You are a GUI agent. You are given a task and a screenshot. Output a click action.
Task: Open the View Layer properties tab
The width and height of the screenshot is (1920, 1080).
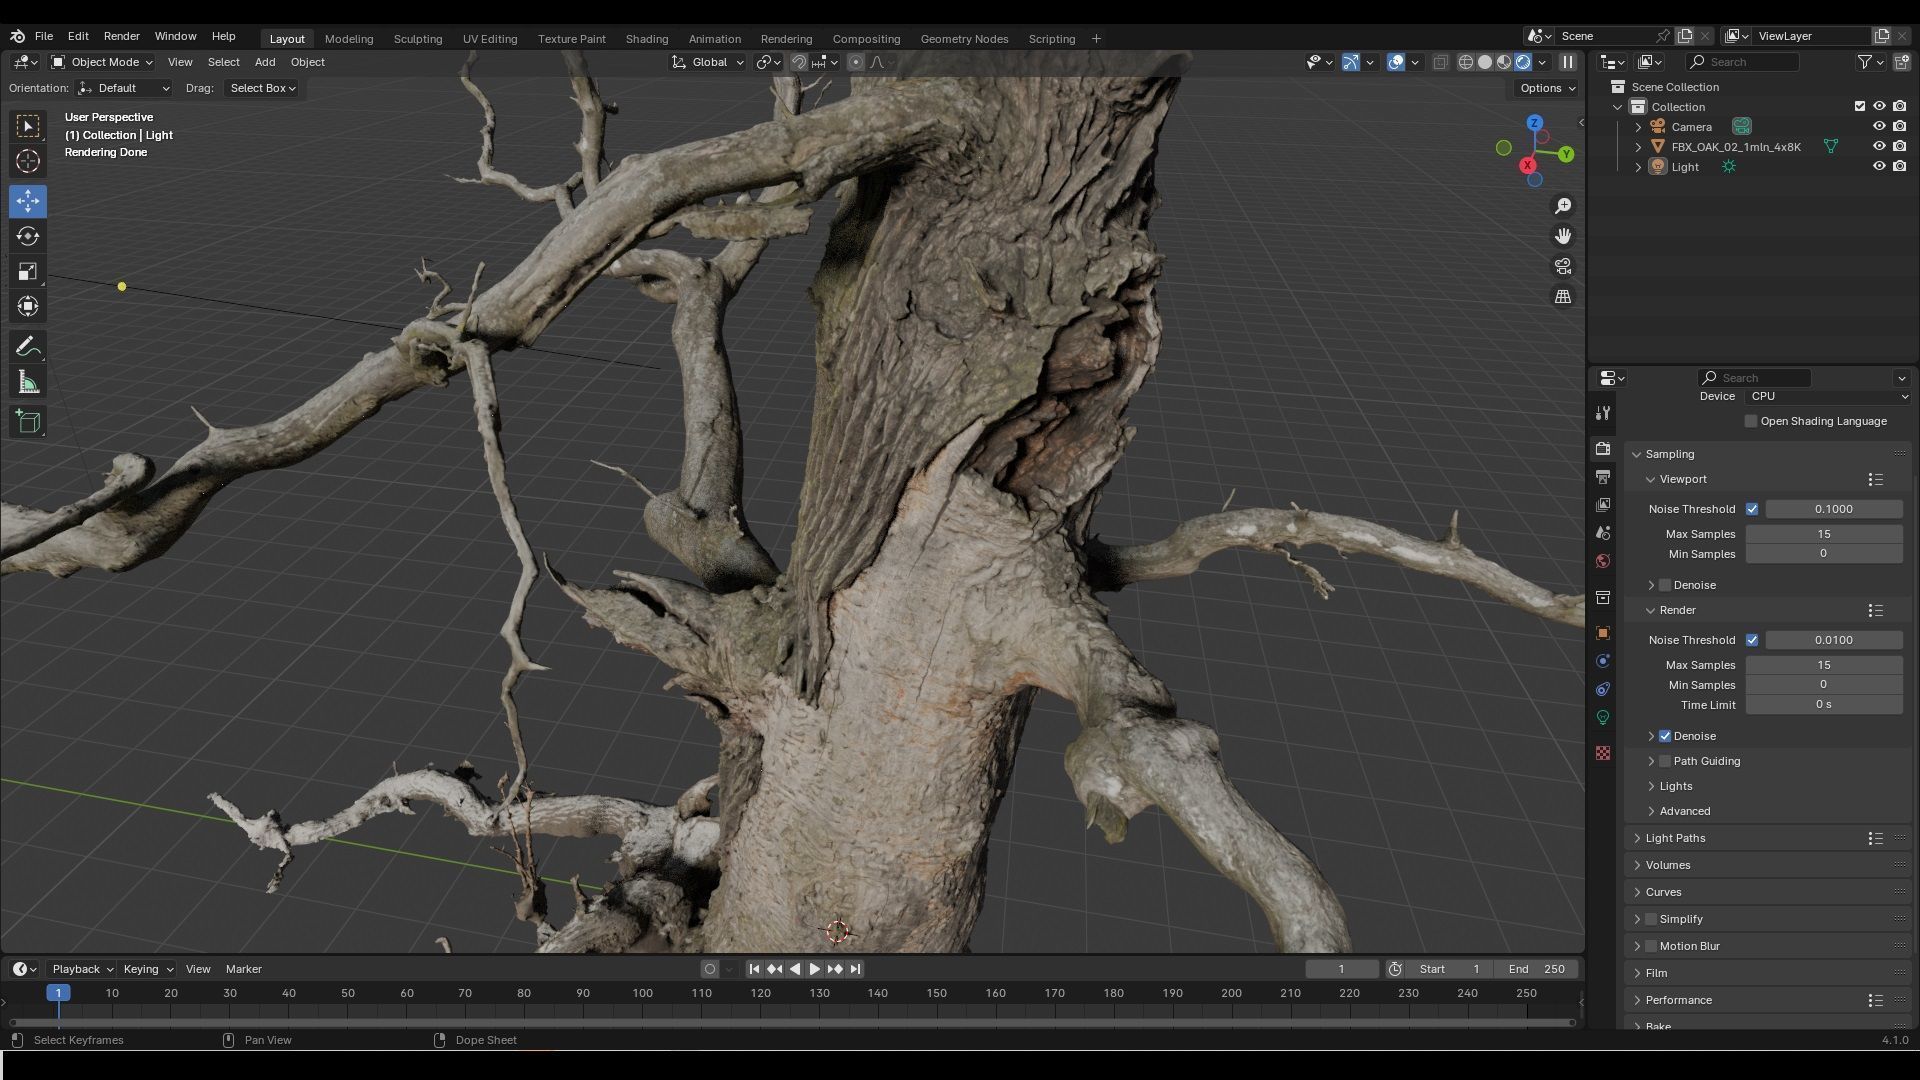point(1603,505)
